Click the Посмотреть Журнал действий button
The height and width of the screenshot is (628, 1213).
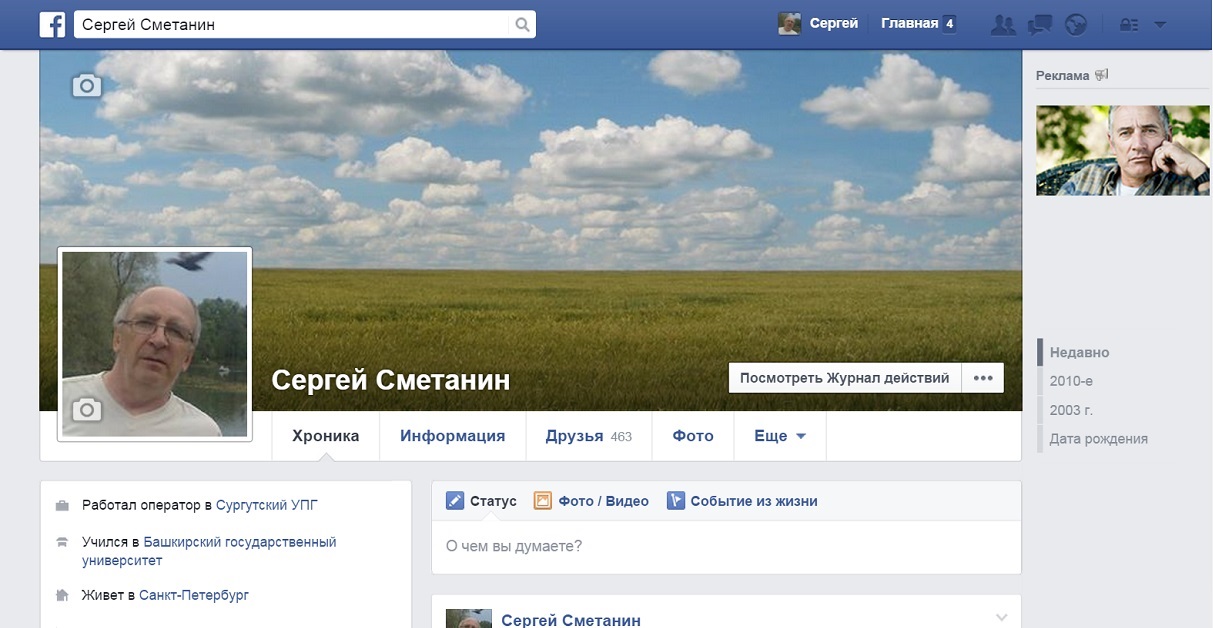click(844, 378)
